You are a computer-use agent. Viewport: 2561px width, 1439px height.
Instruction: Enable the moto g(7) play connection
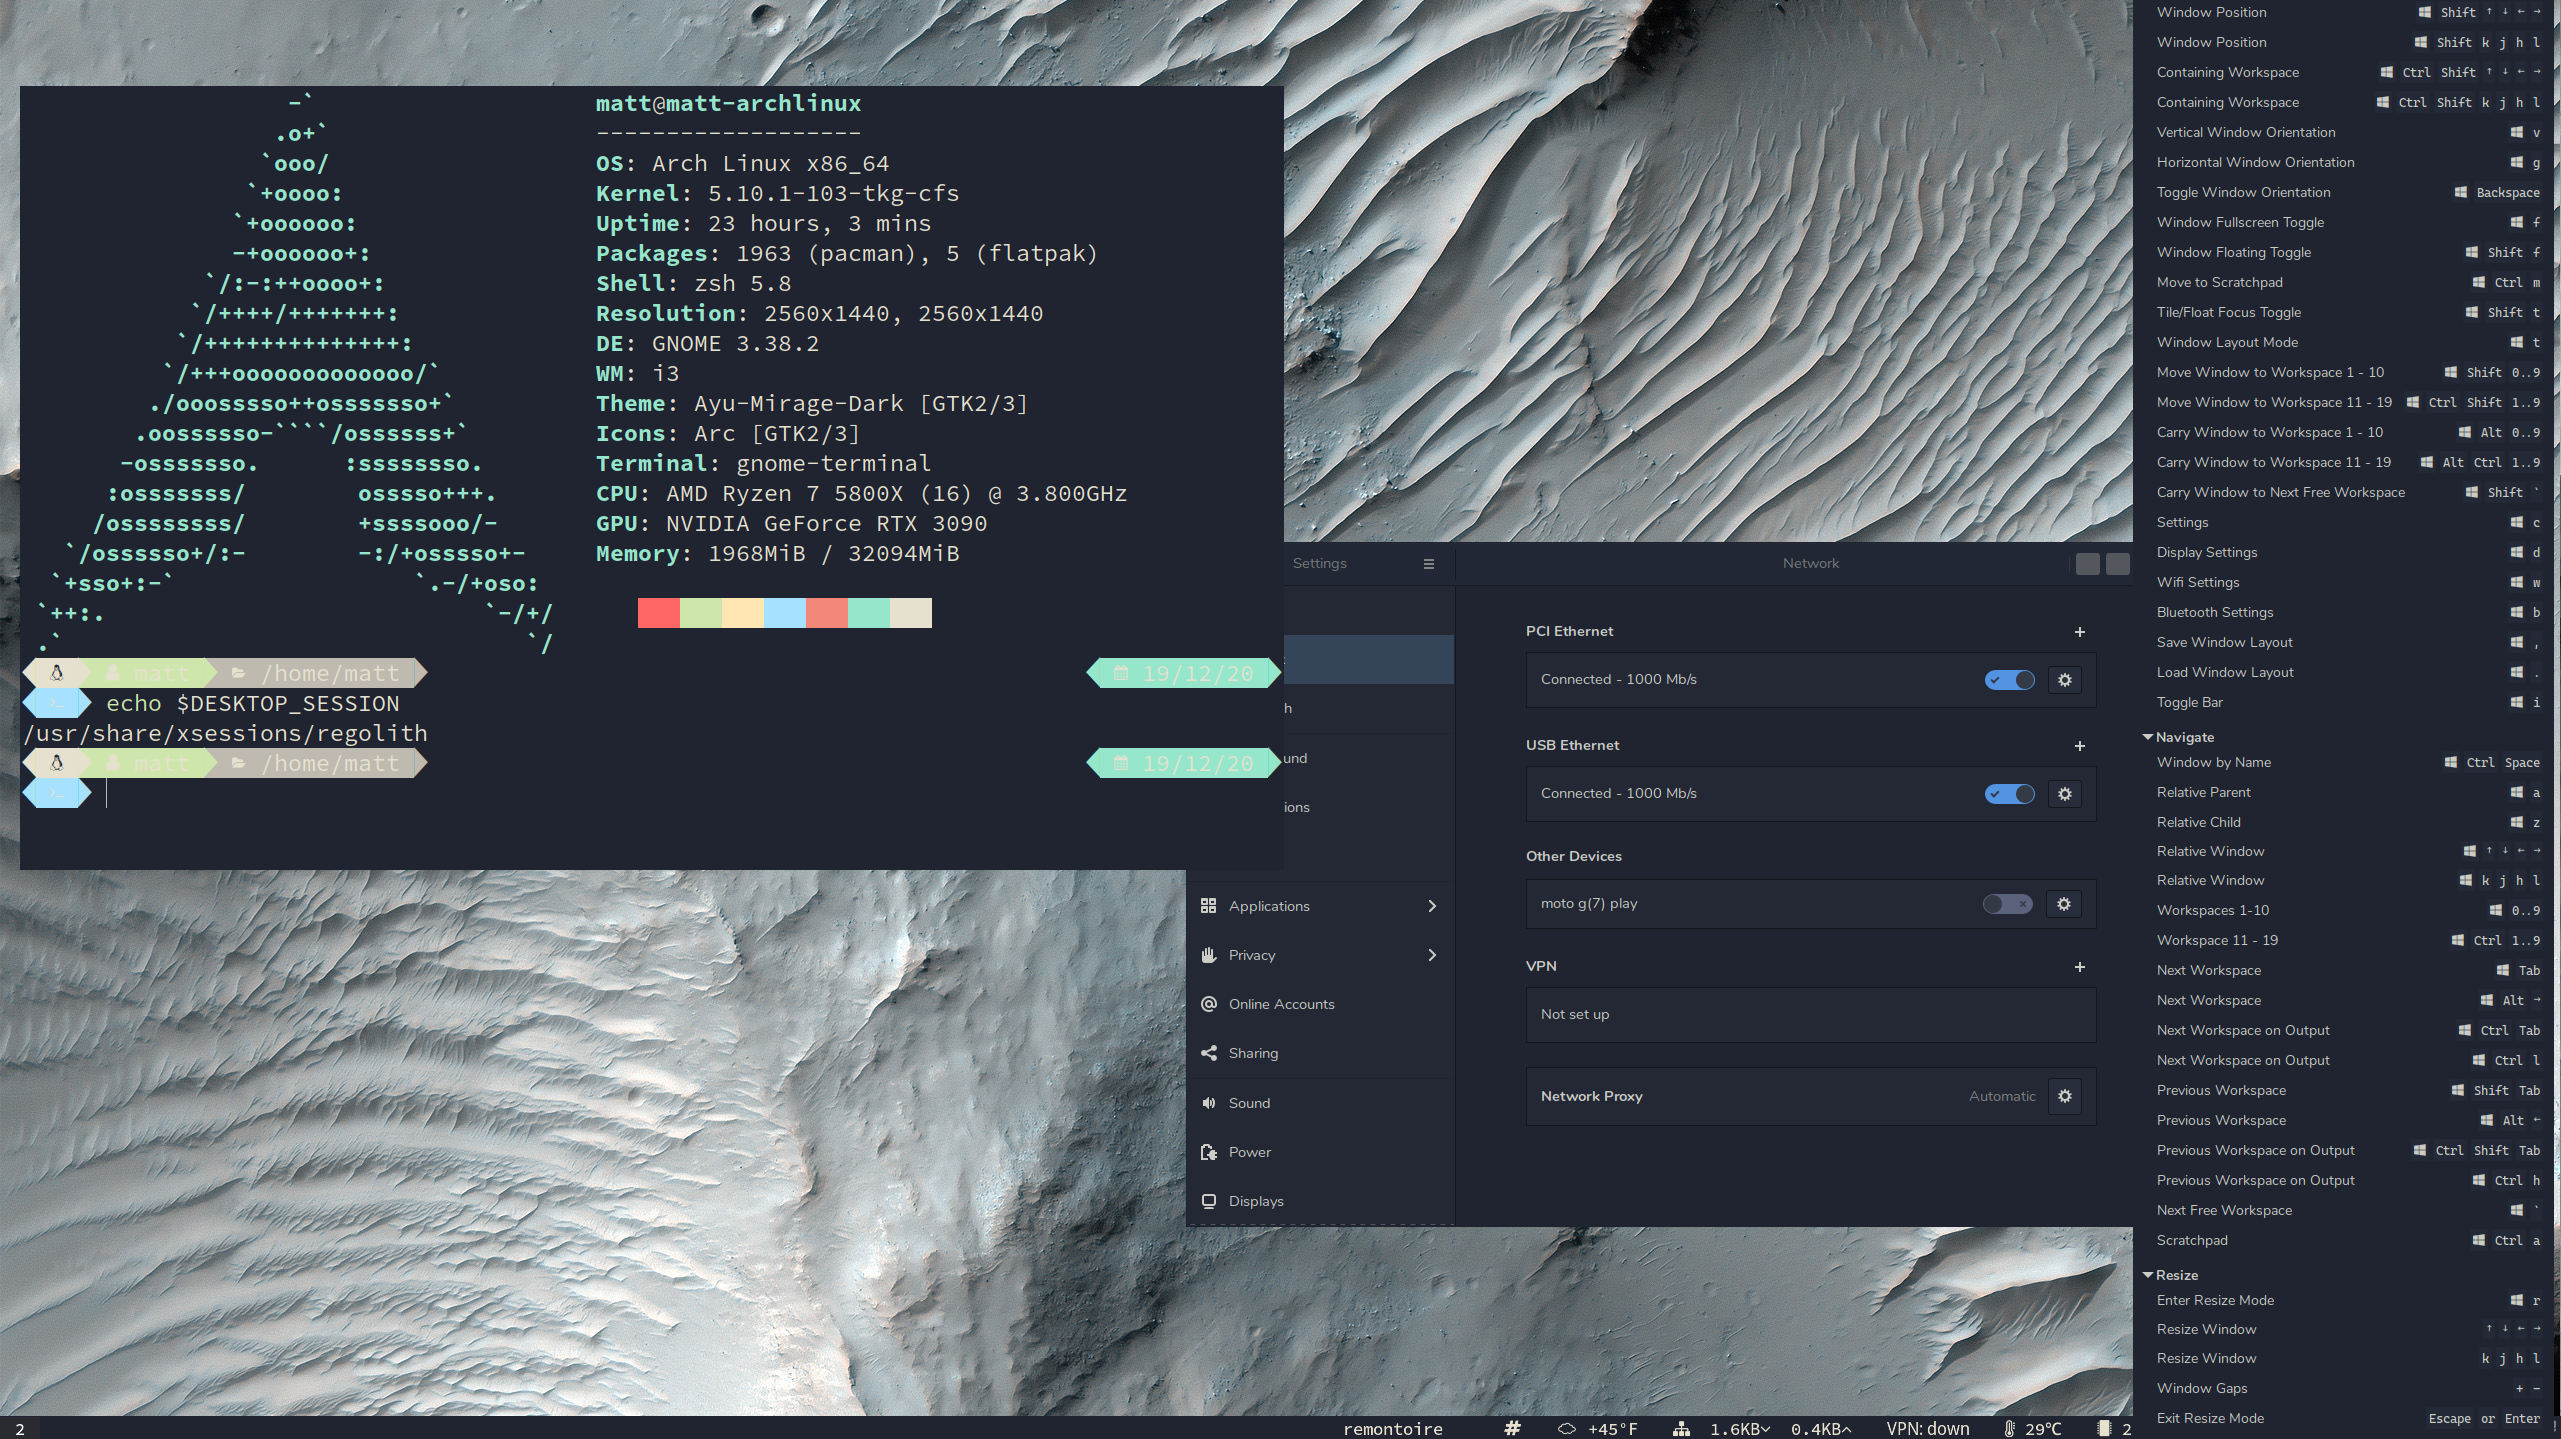pos(2007,904)
